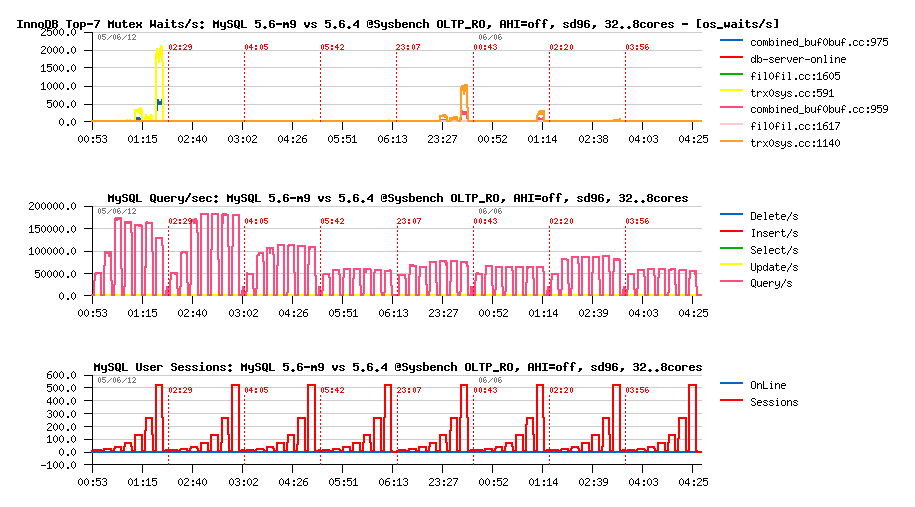Select the trx0sys.cc:1140 legend label
This screenshot has width=915, height=507.
click(795, 143)
